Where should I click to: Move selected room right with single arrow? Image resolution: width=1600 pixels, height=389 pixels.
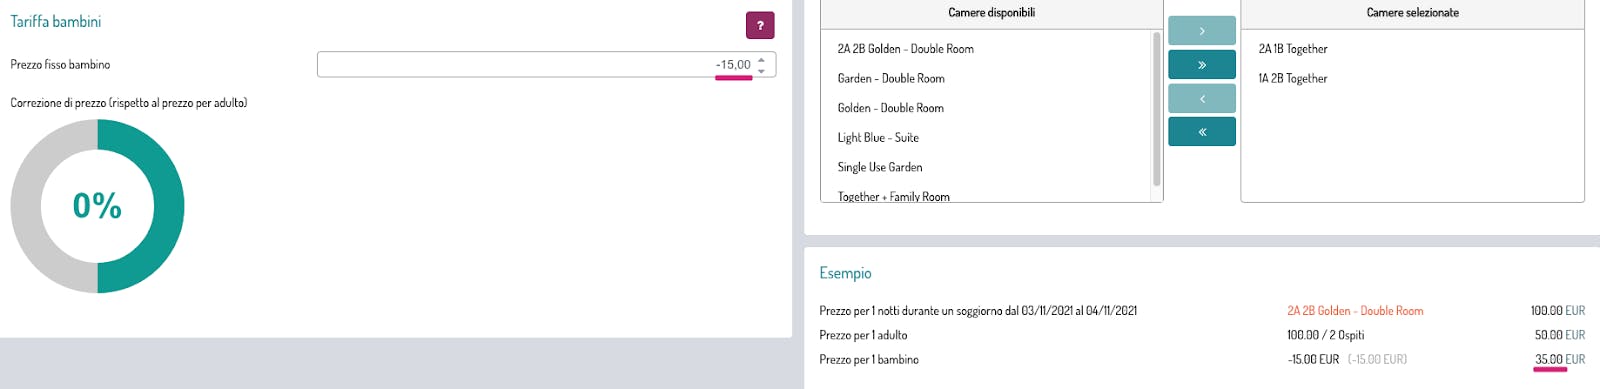pyautogui.click(x=1202, y=31)
